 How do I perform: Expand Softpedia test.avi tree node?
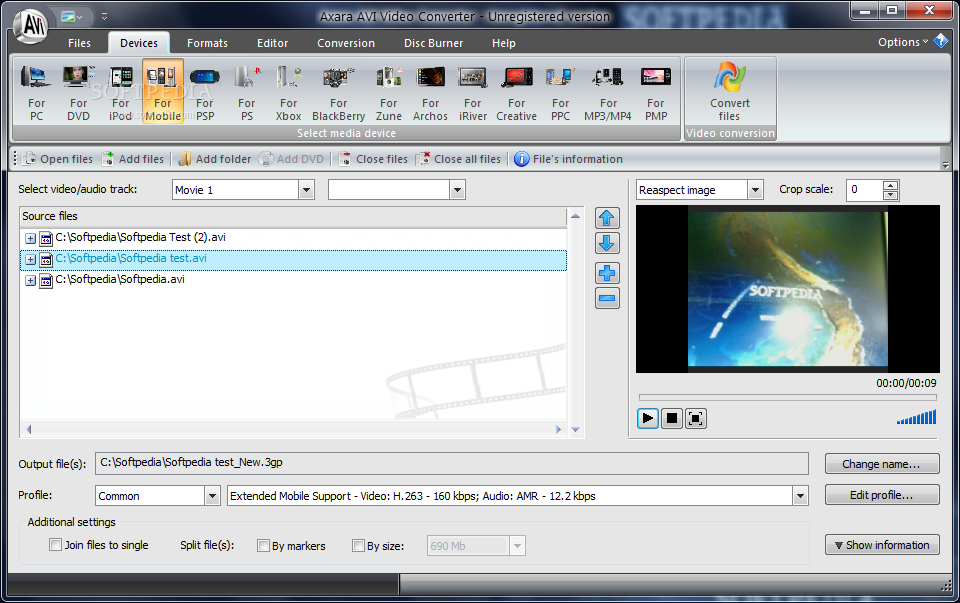tap(30, 260)
